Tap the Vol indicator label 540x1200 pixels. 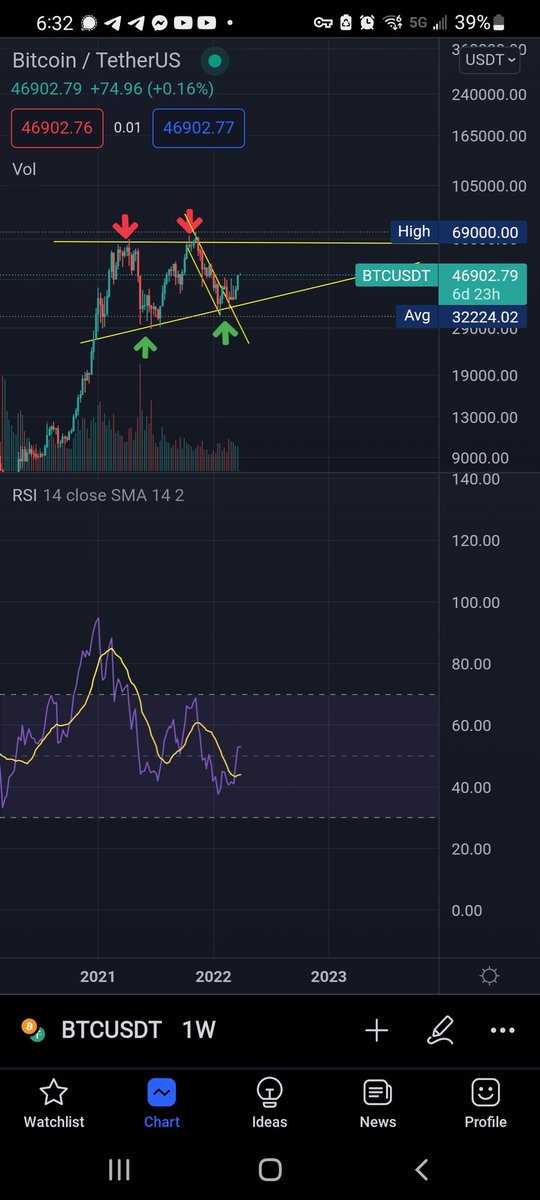(24, 169)
